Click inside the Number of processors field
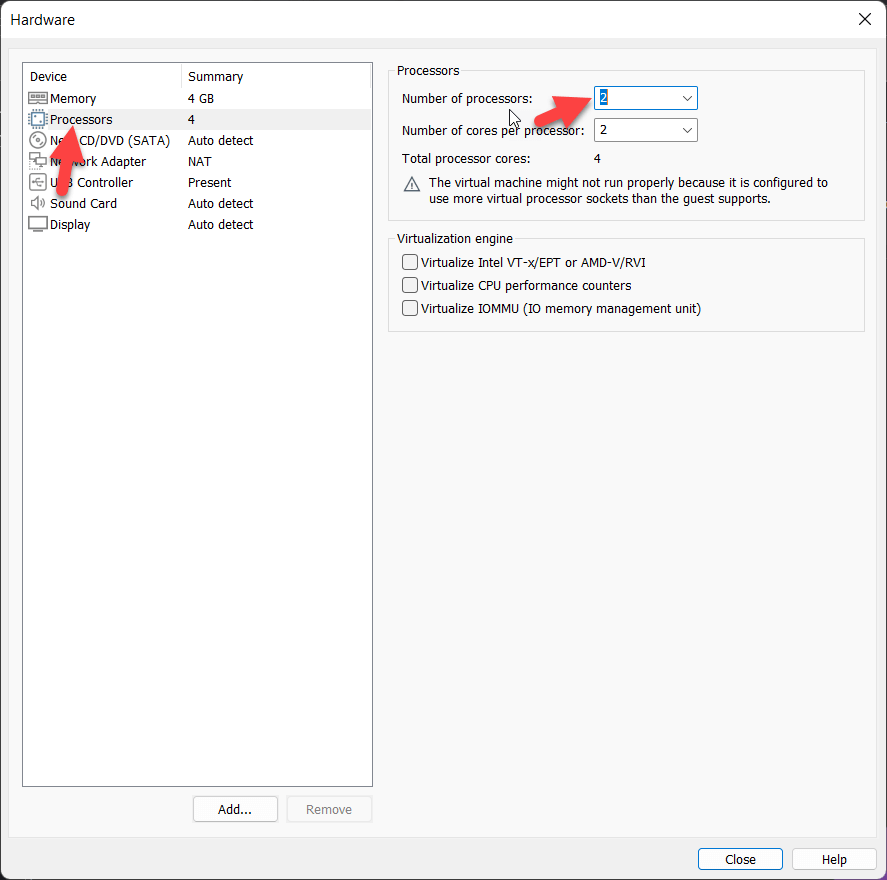Image resolution: width=887 pixels, height=880 pixels. pos(636,98)
